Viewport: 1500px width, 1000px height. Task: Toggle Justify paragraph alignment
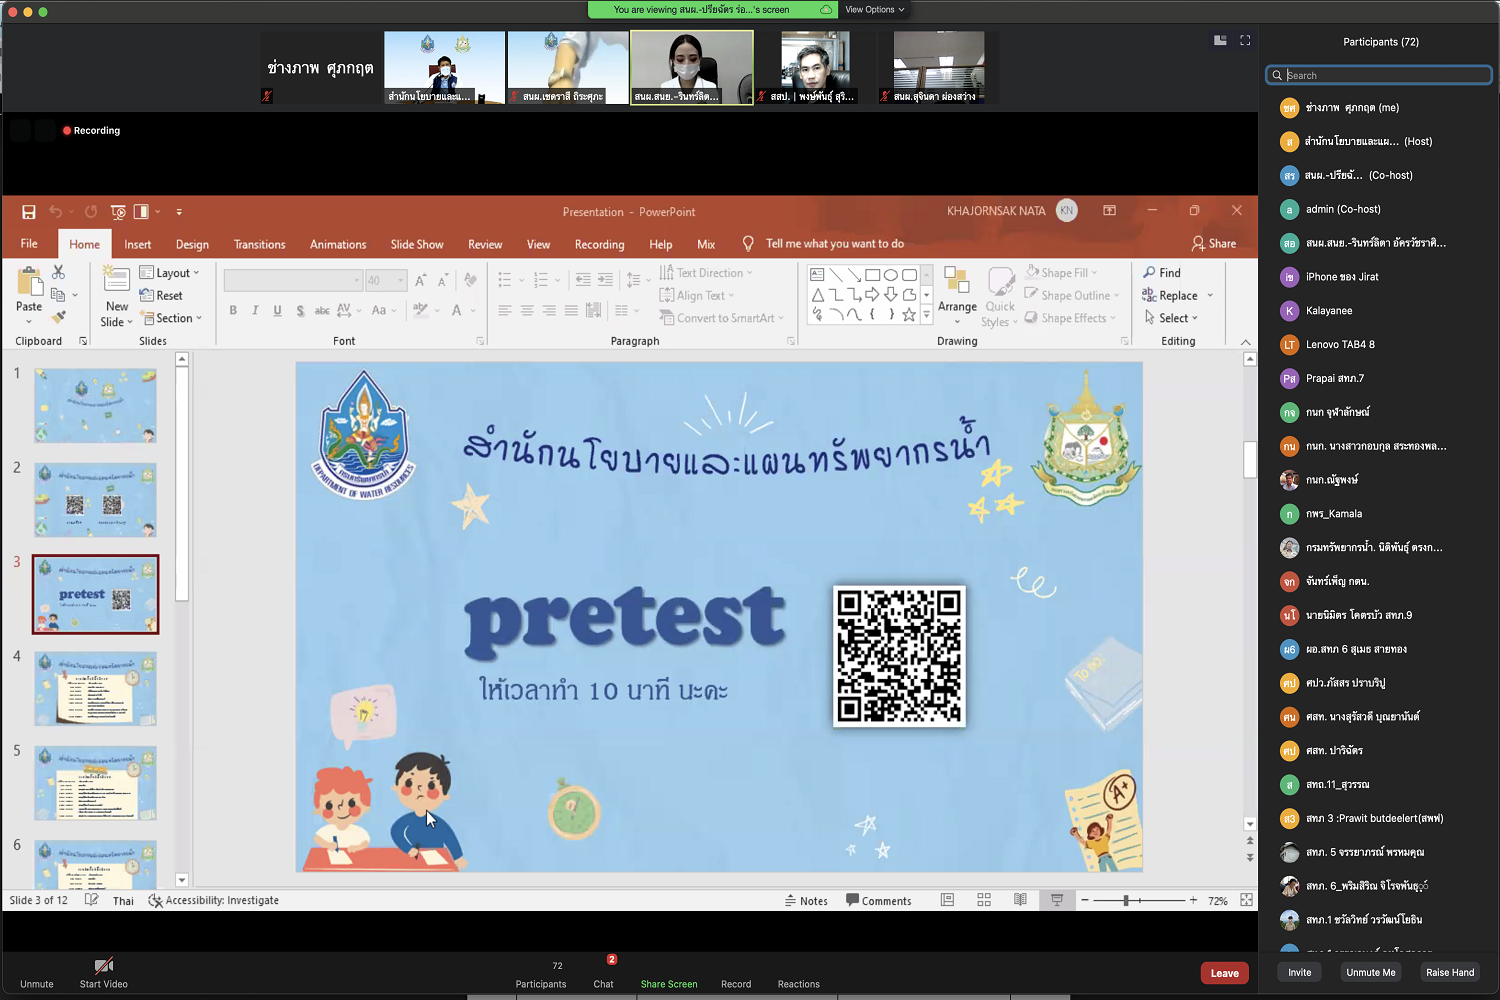coord(571,311)
